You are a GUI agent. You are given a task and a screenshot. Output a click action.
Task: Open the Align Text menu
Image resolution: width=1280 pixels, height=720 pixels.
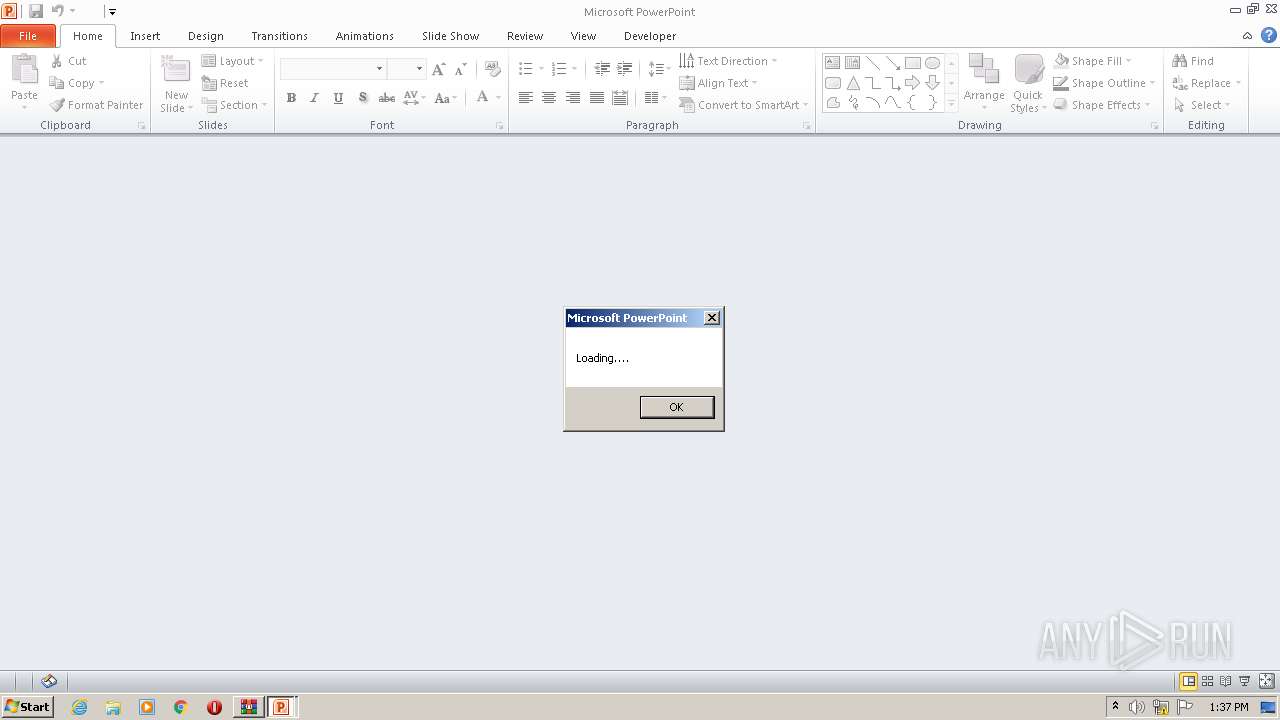click(719, 83)
